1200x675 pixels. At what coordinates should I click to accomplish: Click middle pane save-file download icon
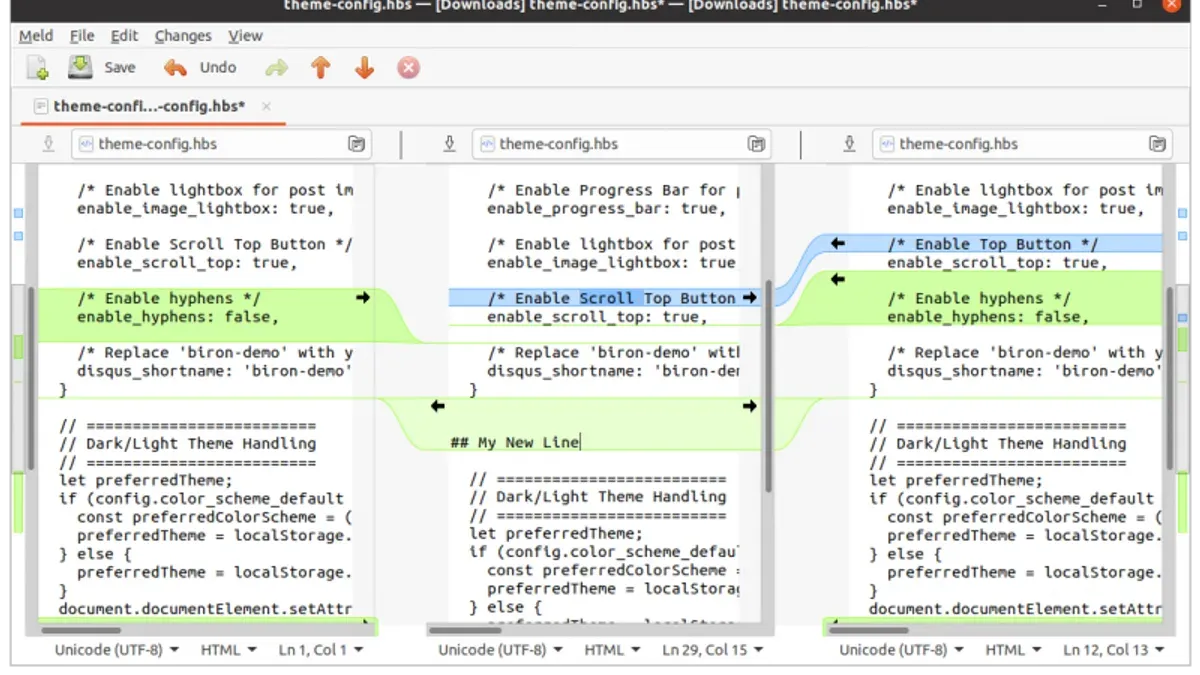[x=449, y=144]
